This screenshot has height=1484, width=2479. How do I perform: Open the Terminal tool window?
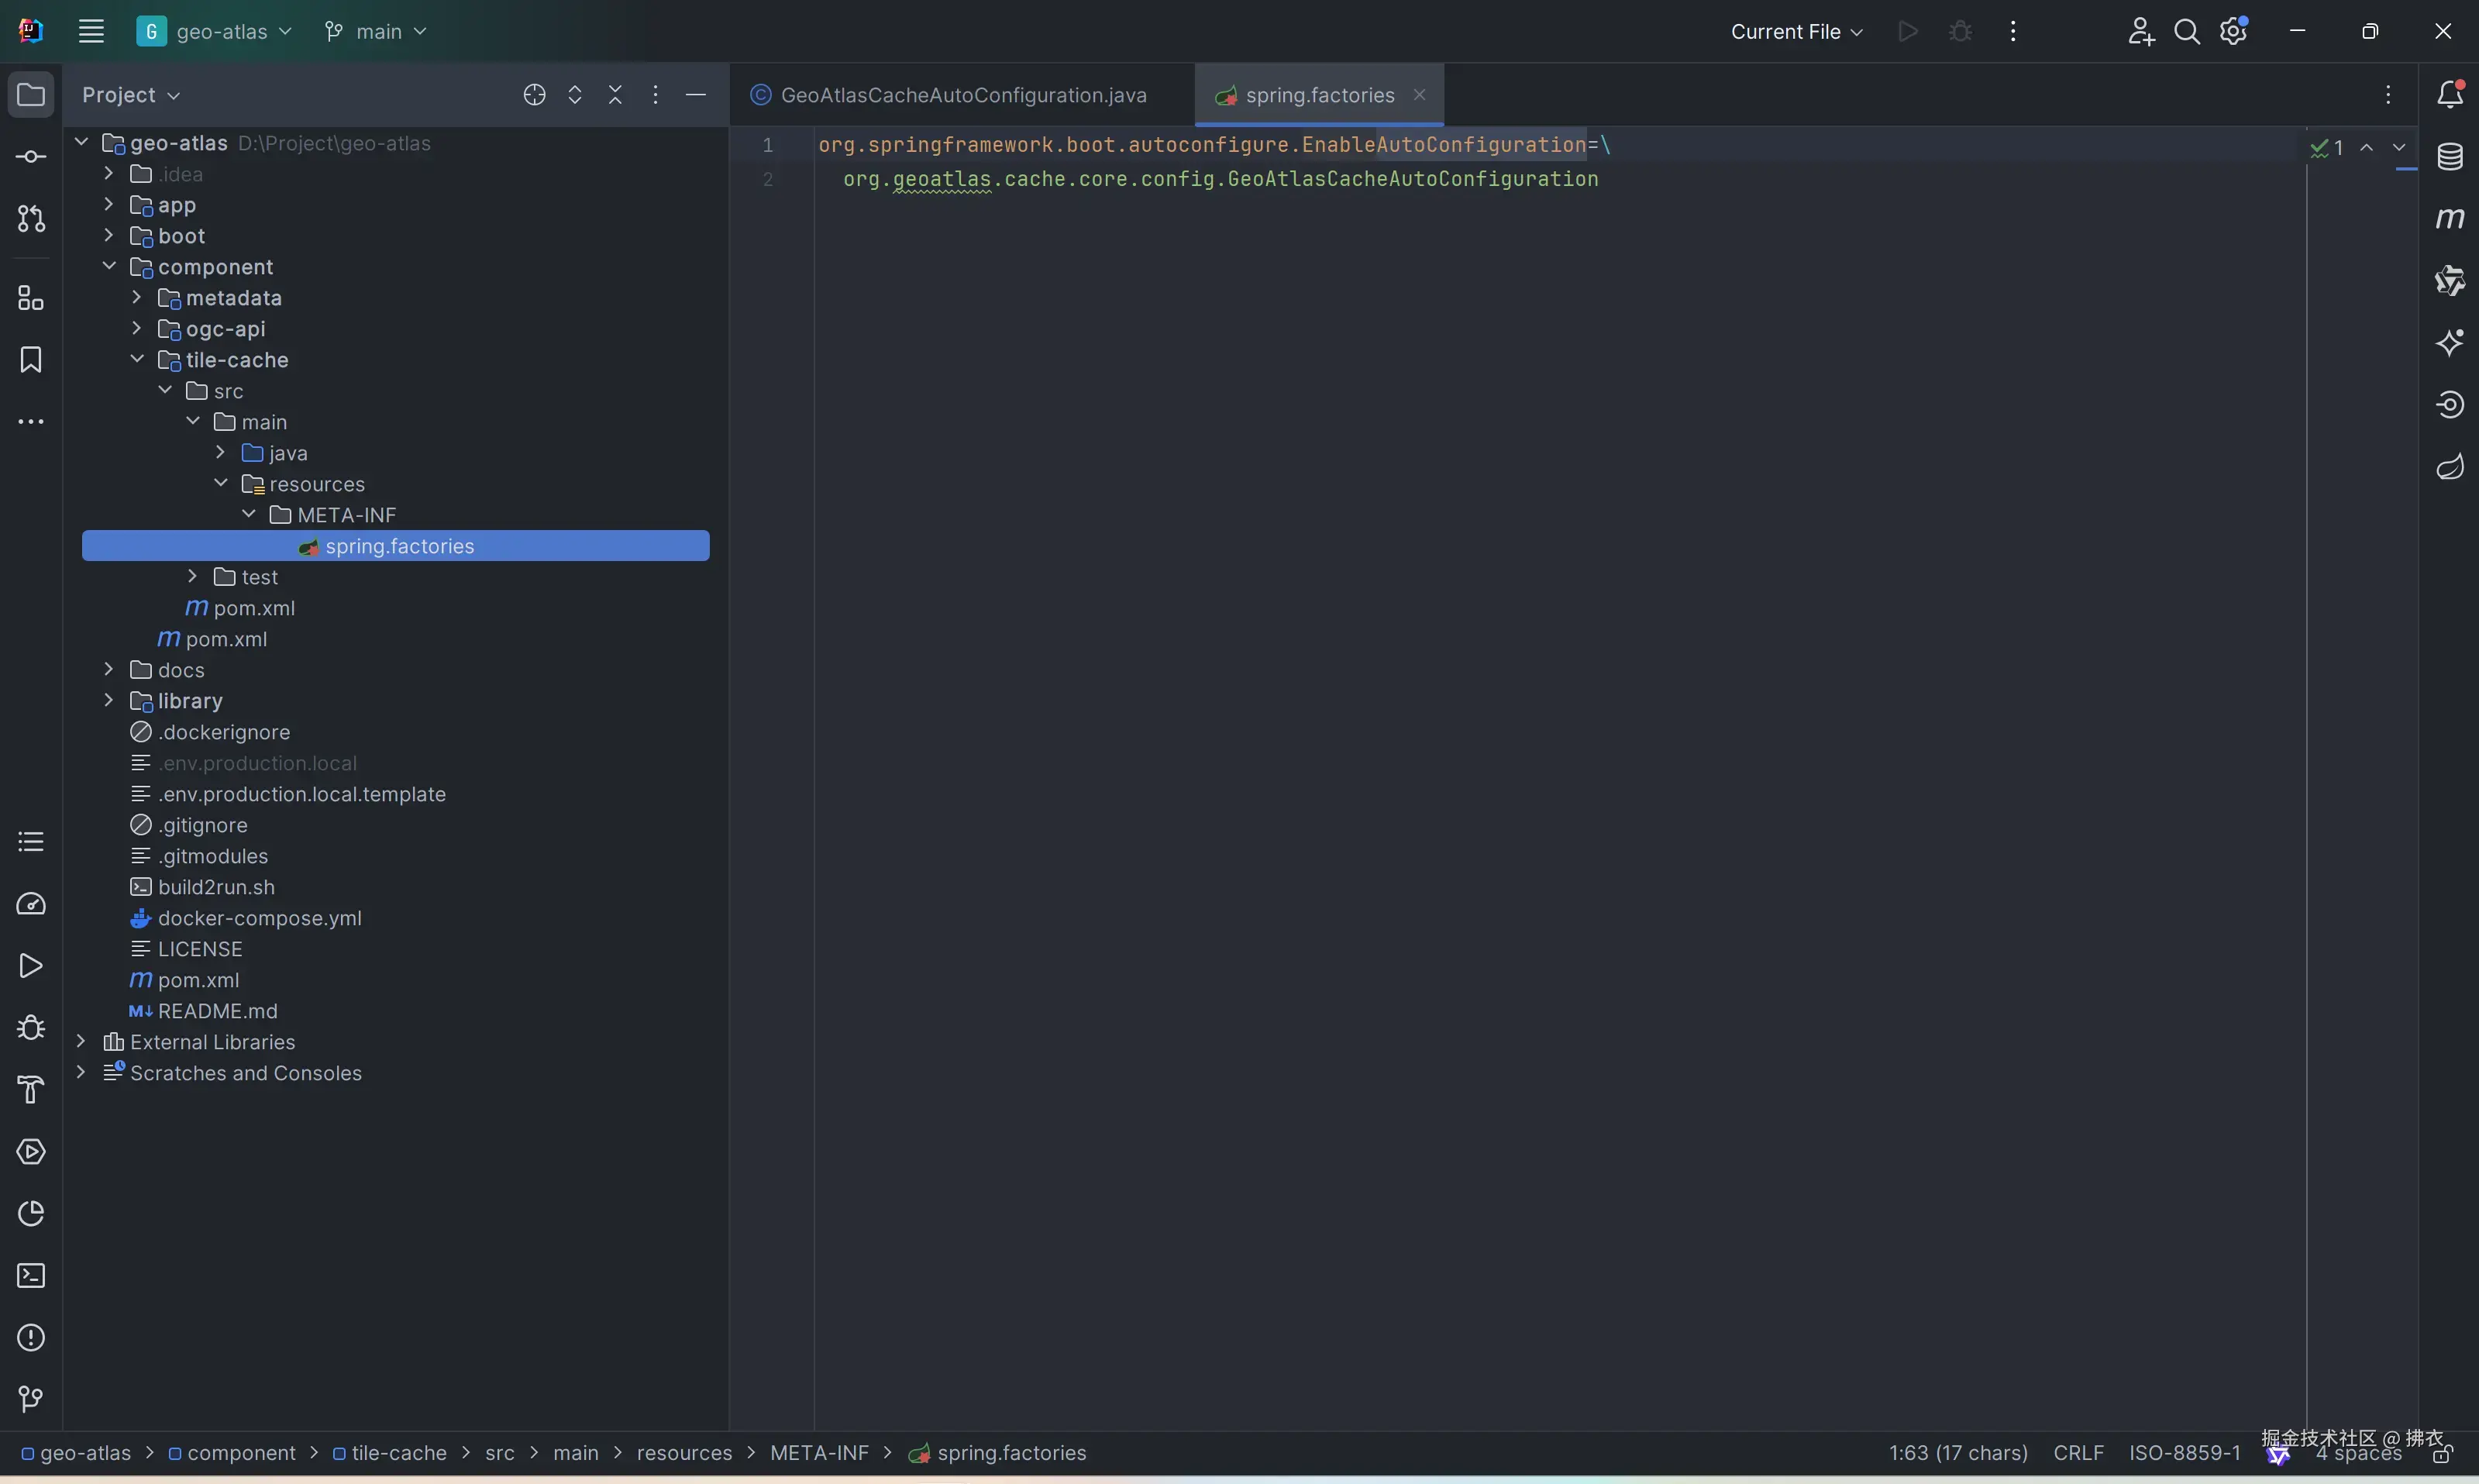31,1276
